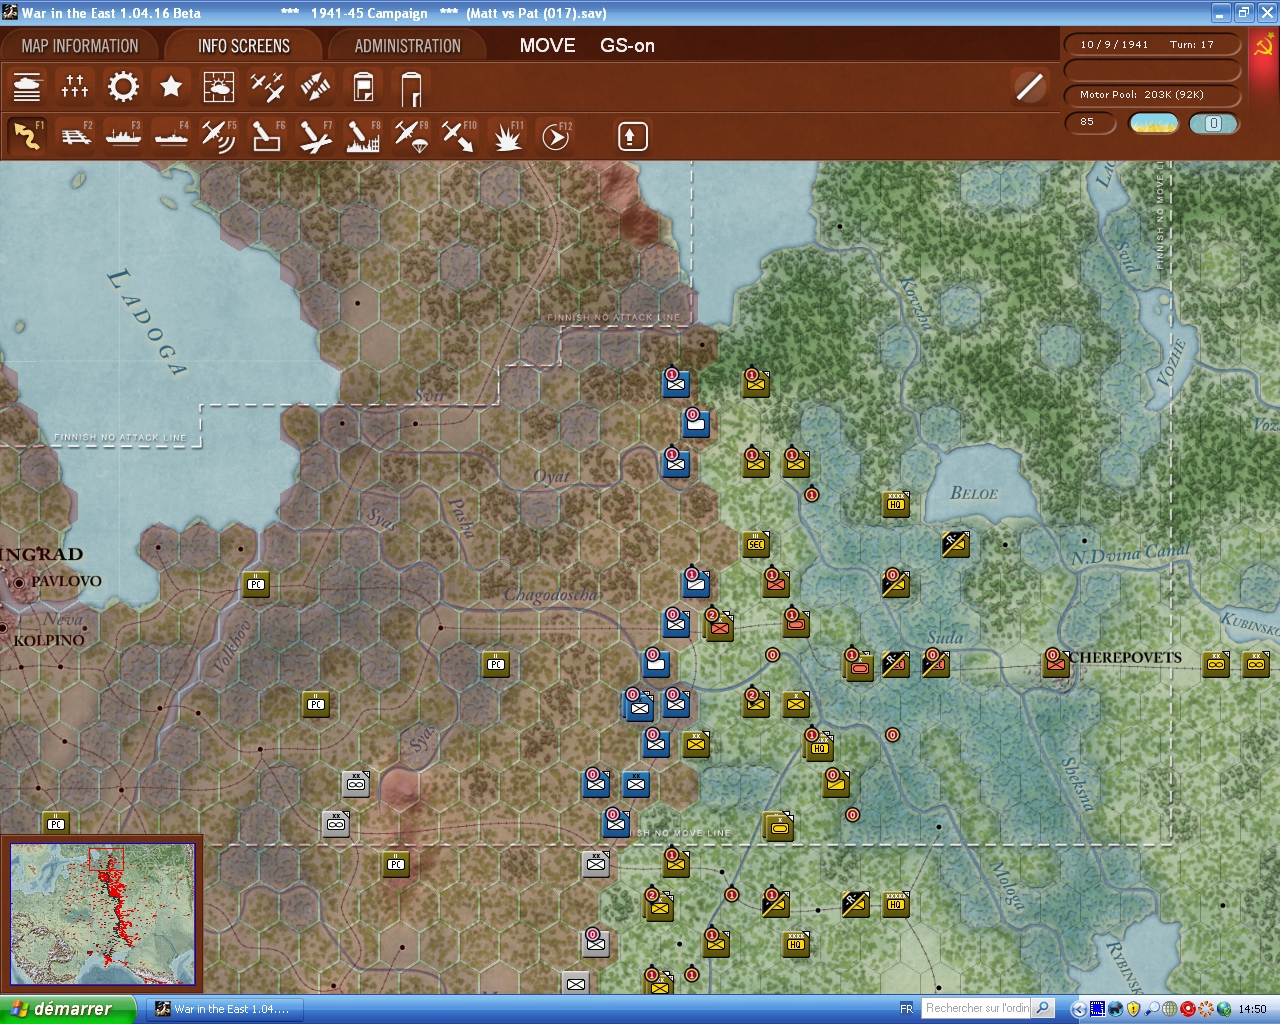The height and width of the screenshot is (1024, 1280).
Task: Open the ADMINISTRATION tab
Action: click(407, 46)
